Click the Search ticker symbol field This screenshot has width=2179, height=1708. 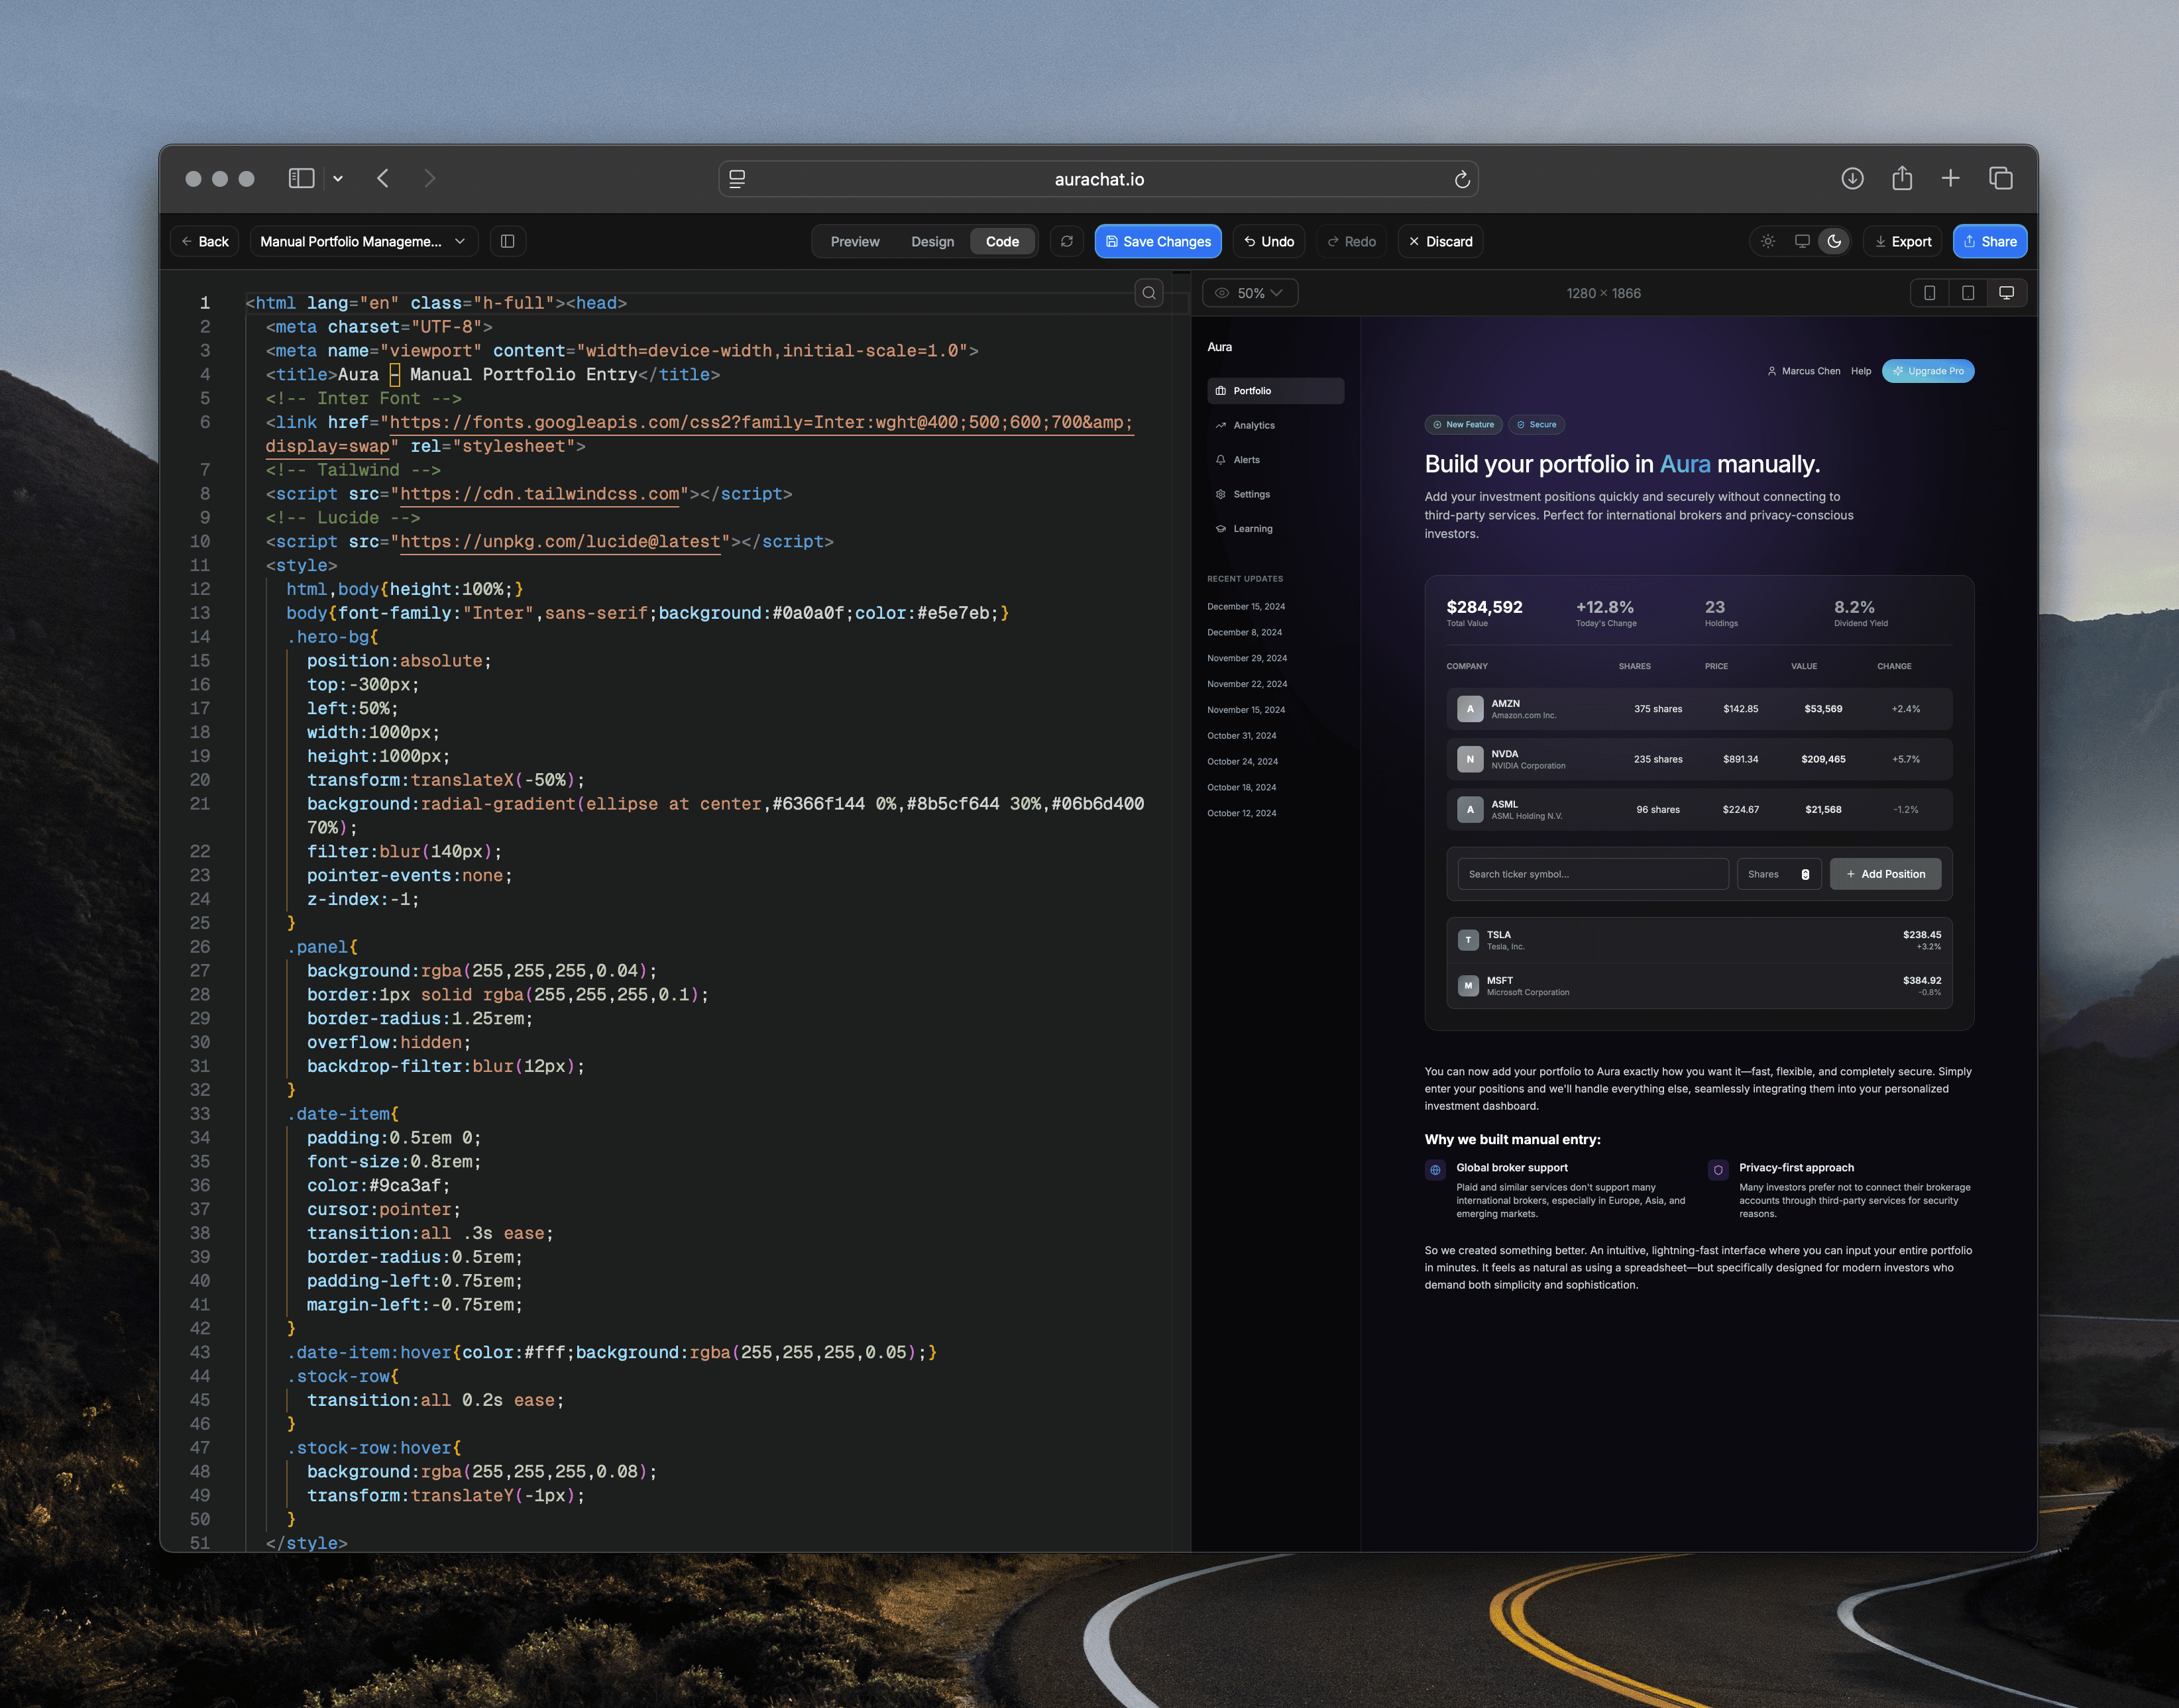pyautogui.click(x=1592, y=874)
